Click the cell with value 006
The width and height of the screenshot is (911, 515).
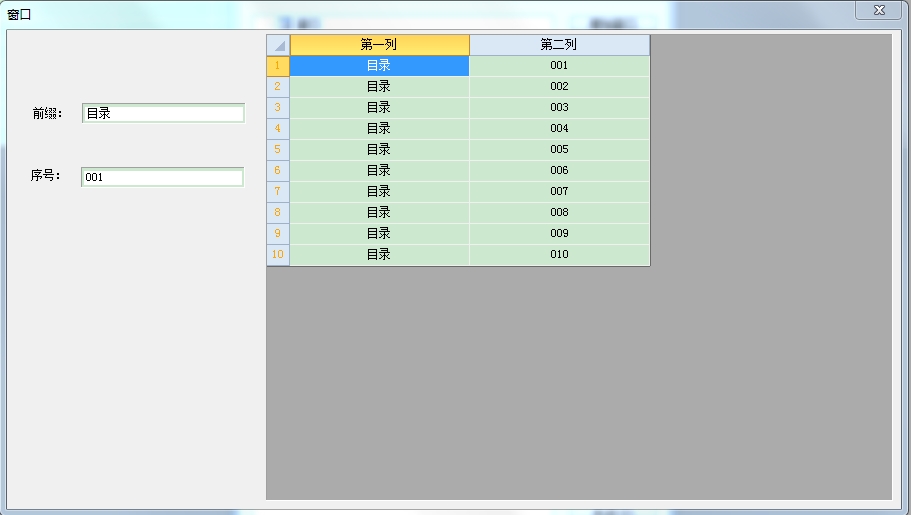(559, 170)
